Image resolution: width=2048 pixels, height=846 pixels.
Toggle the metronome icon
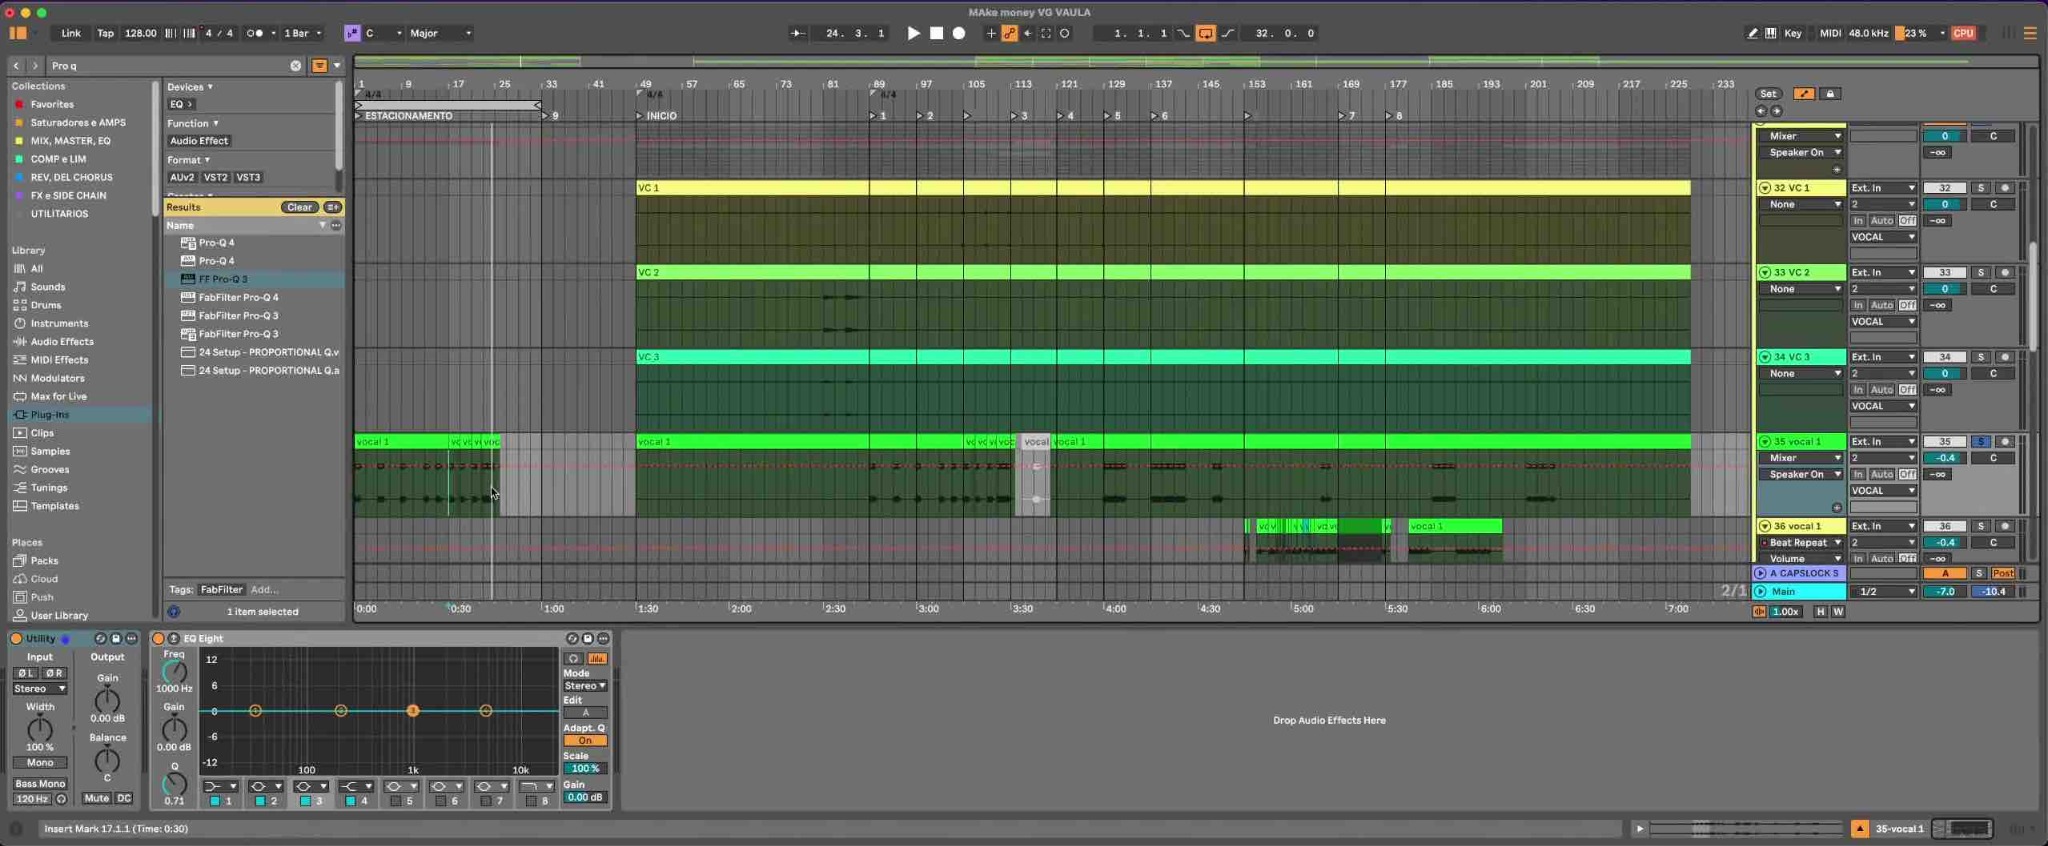(x=254, y=33)
